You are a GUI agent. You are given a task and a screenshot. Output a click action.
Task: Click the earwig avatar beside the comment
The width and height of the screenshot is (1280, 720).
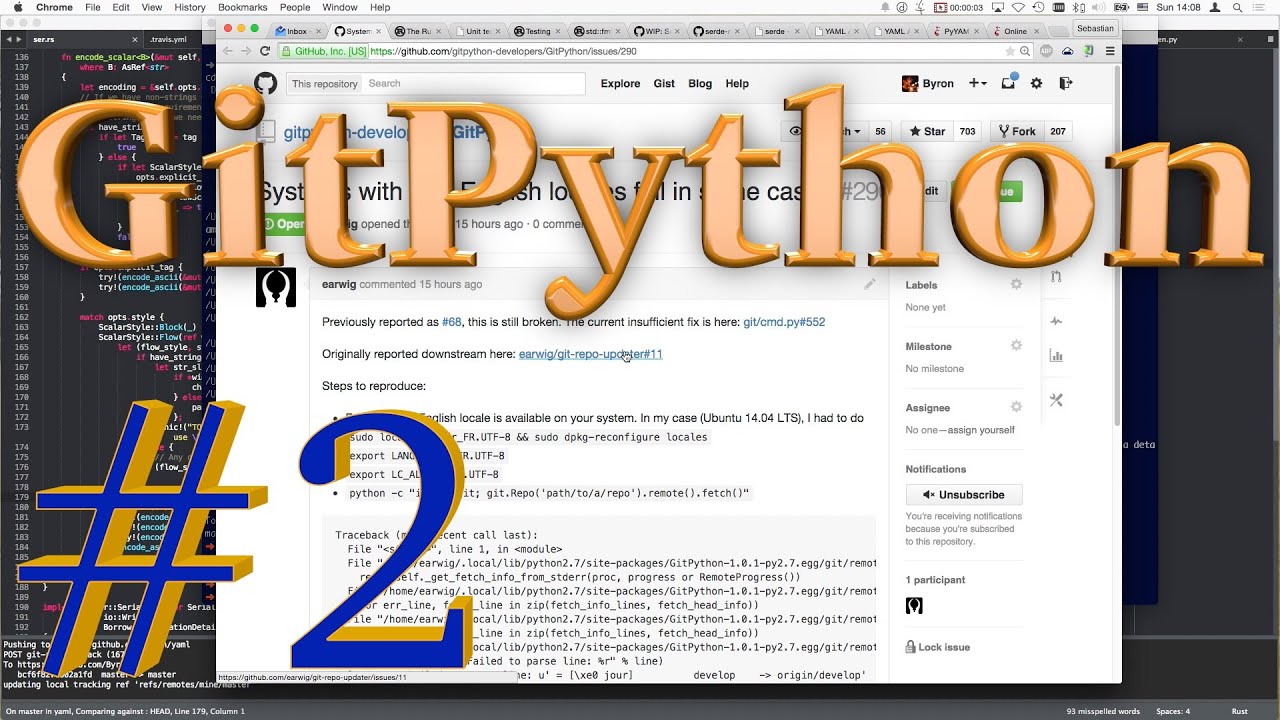276,287
